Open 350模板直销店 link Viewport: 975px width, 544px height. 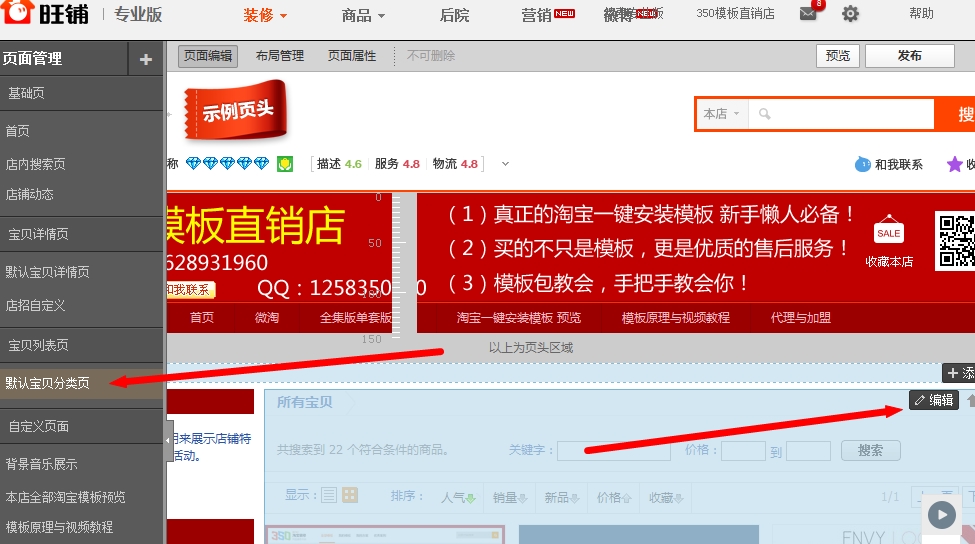point(736,14)
